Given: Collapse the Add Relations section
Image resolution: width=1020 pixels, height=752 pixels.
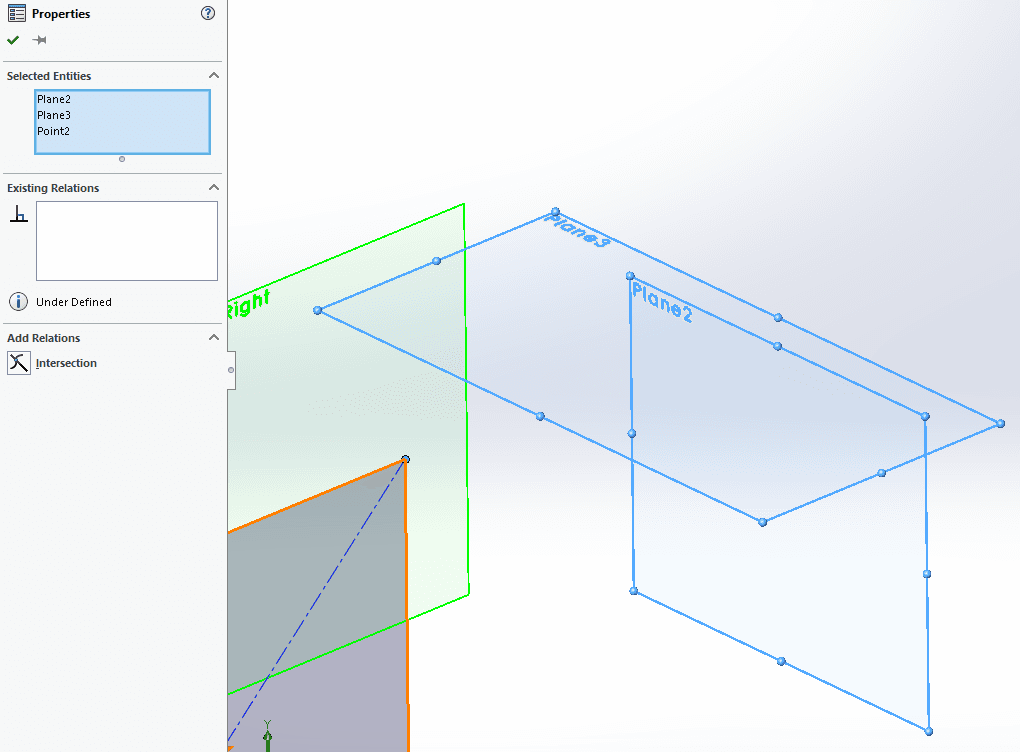Looking at the screenshot, I should coord(213,338).
